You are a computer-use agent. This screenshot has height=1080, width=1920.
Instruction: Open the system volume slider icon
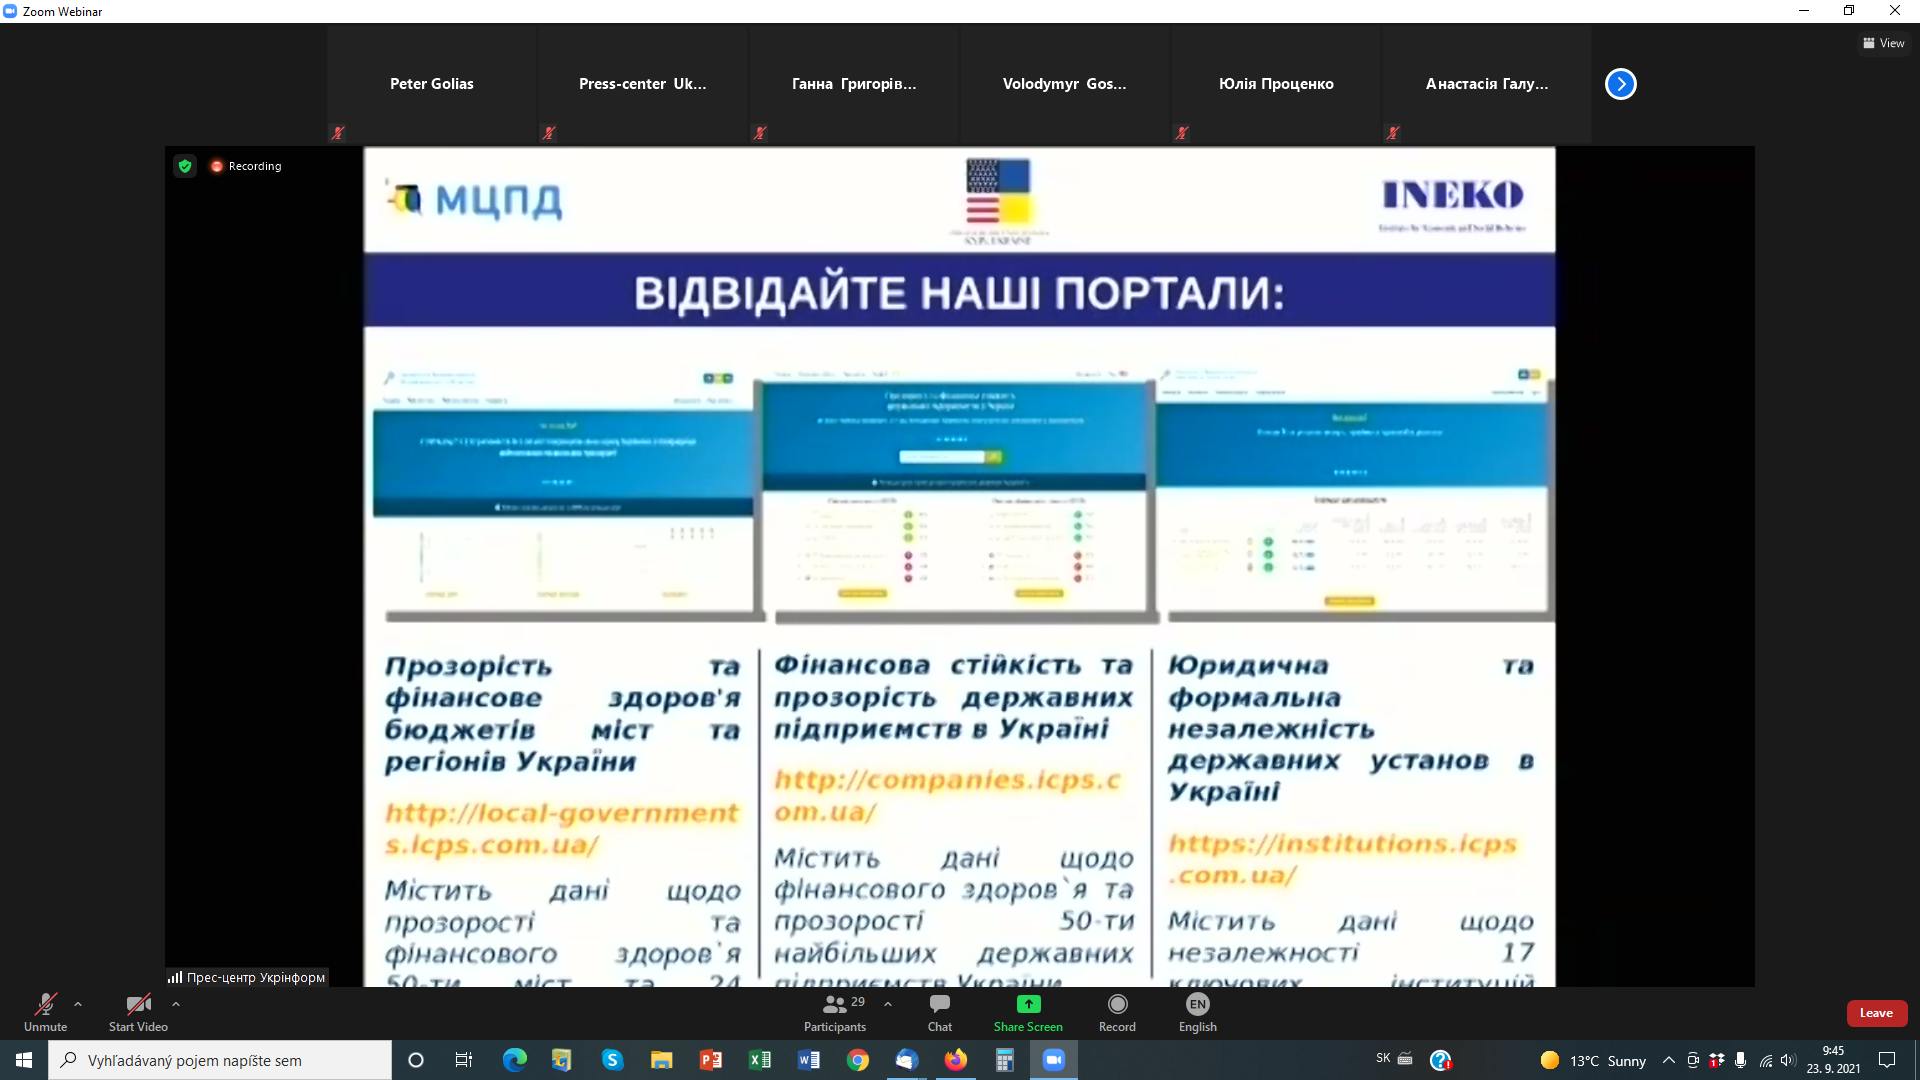[x=1788, y=1060]
